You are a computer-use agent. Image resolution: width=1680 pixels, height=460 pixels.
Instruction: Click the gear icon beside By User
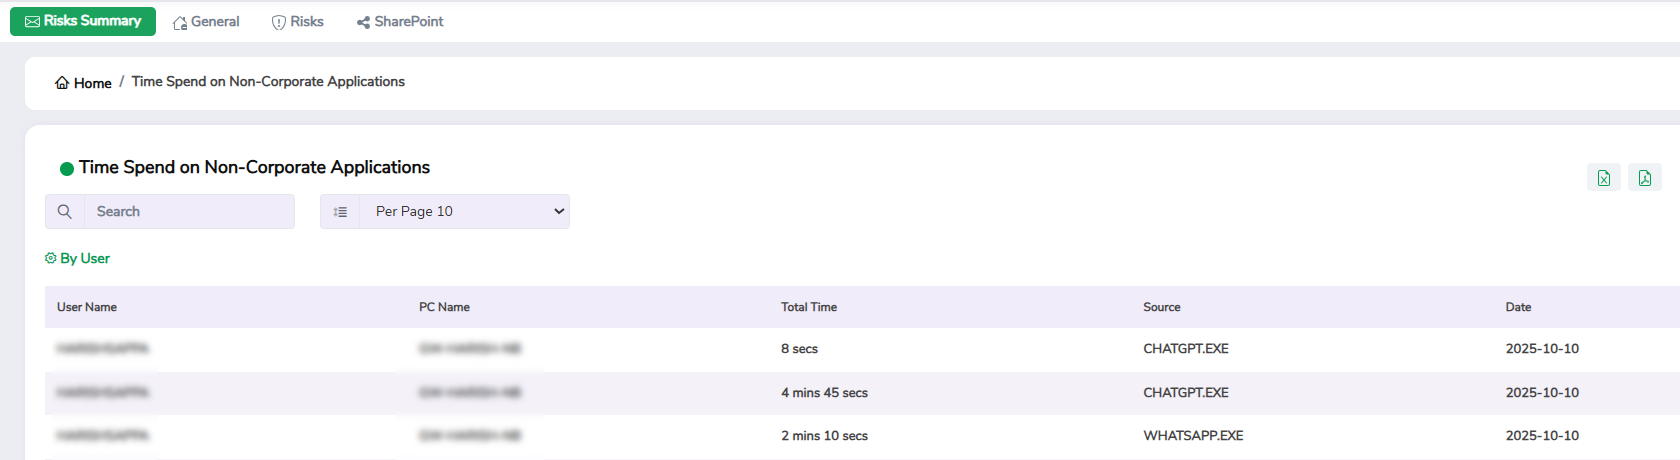[51, 258]
